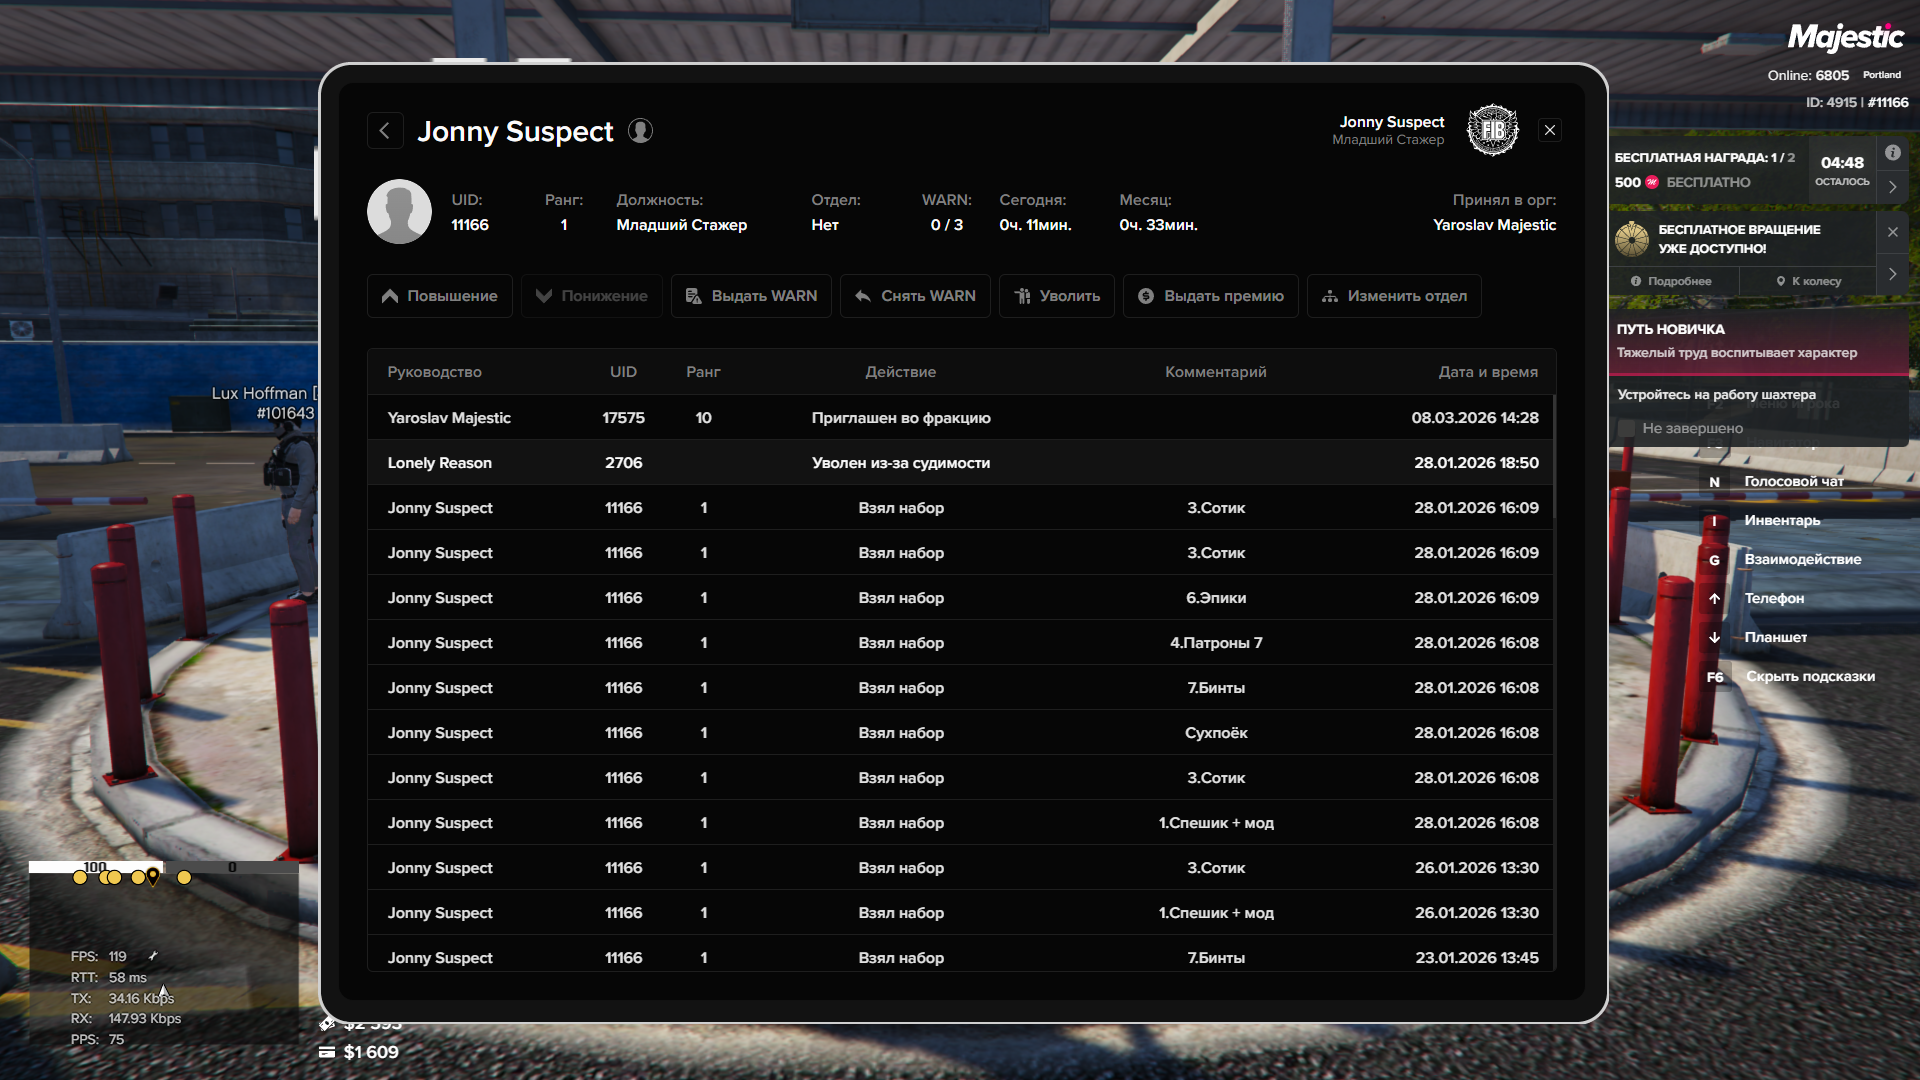Click the Выдать WARN button
Image resolution: width=1920 pixels, height=1080 pixels.
751,296
